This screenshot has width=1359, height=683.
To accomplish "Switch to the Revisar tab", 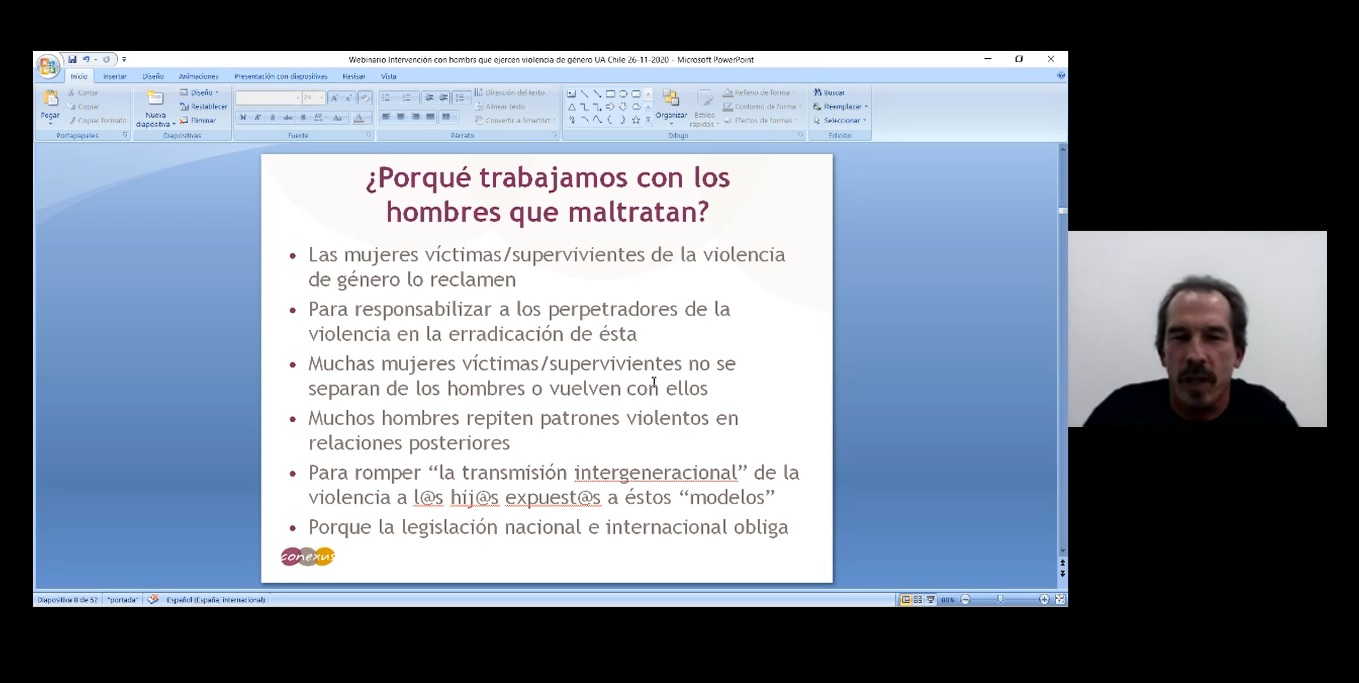I will click(354, 76).
